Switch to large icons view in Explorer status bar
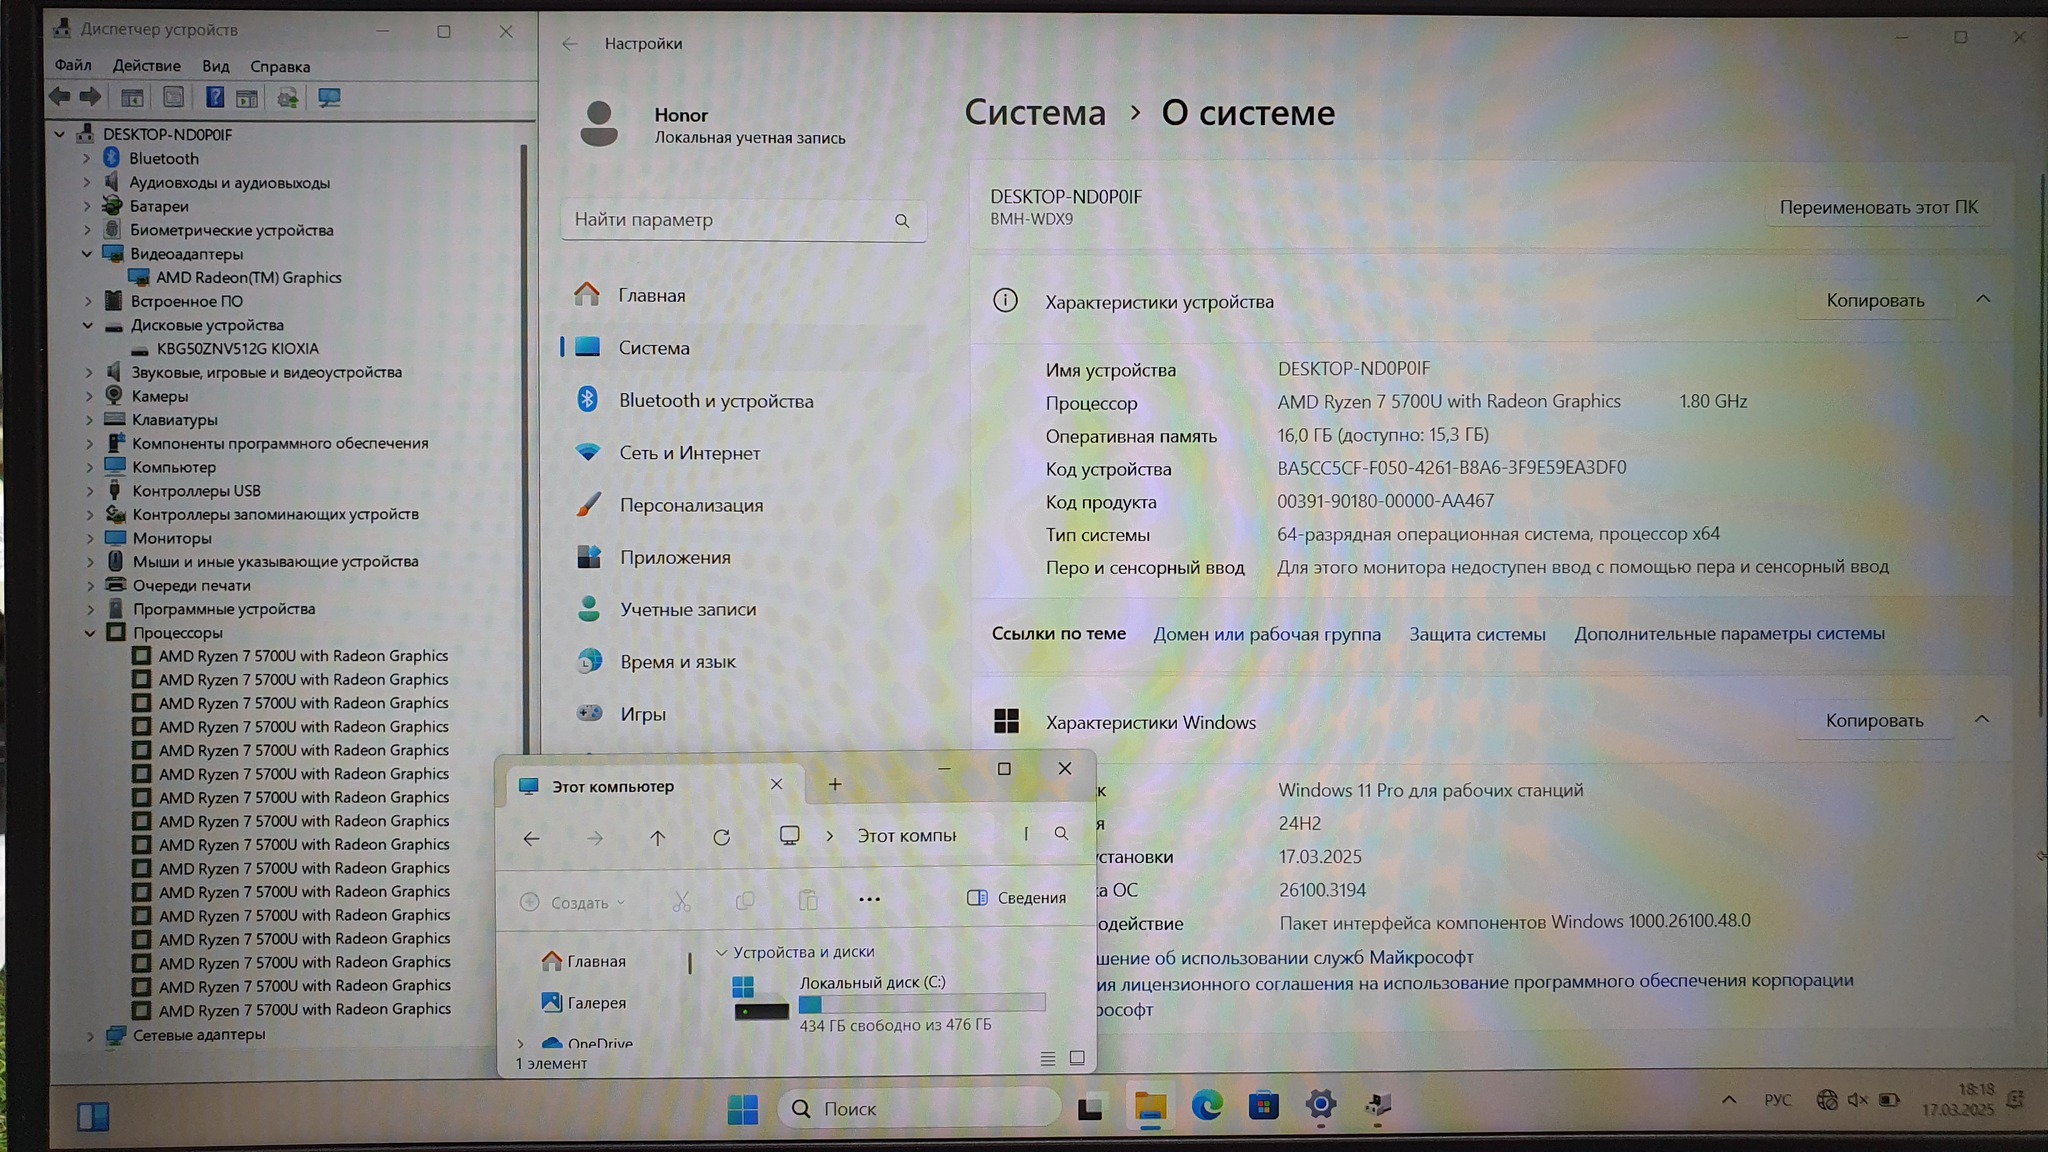This screenshot has height=1152, width=2048. pyautogui.click(x=1077, y=1058)
